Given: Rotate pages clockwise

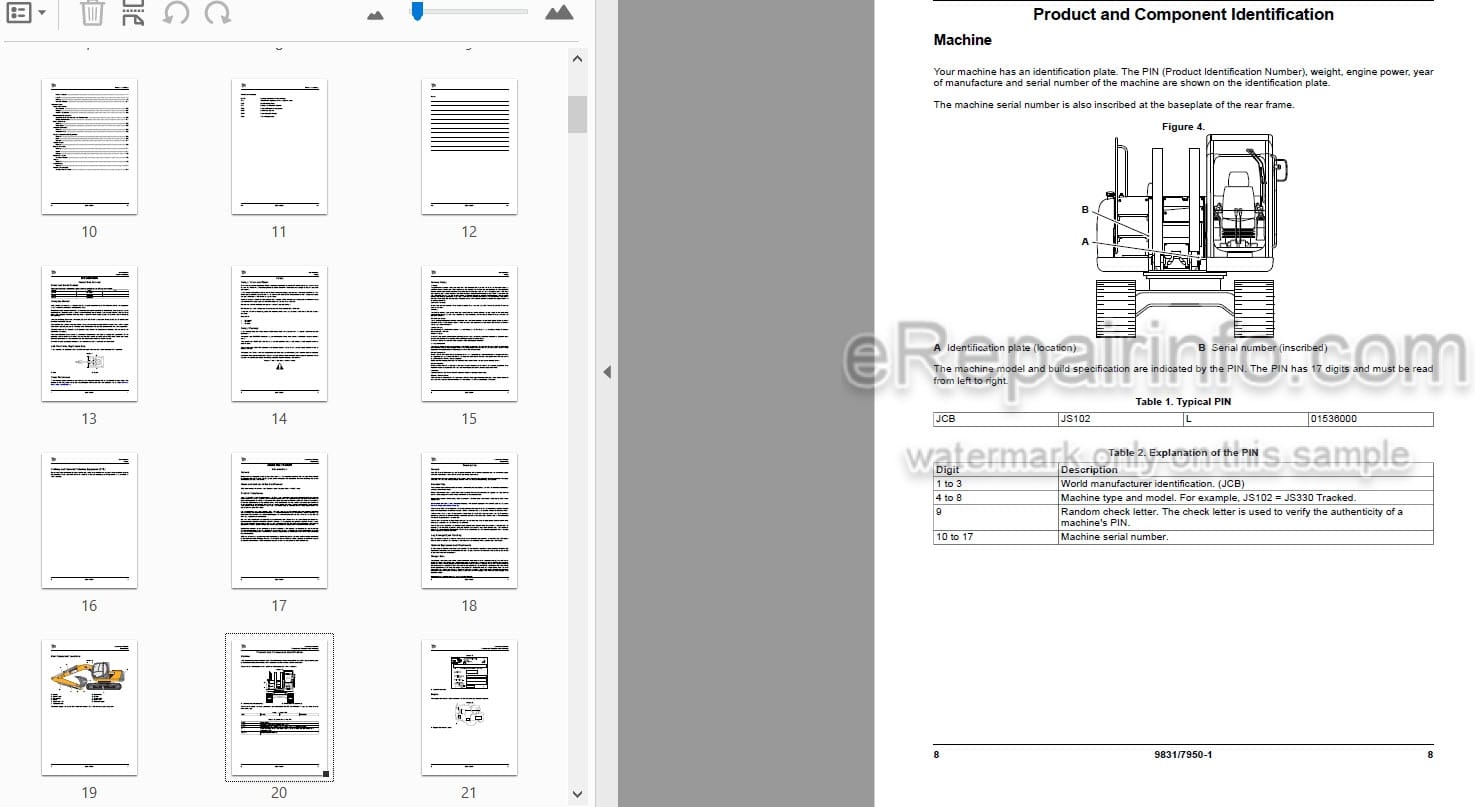Looking at the screenshot, I should click(216, 13).
